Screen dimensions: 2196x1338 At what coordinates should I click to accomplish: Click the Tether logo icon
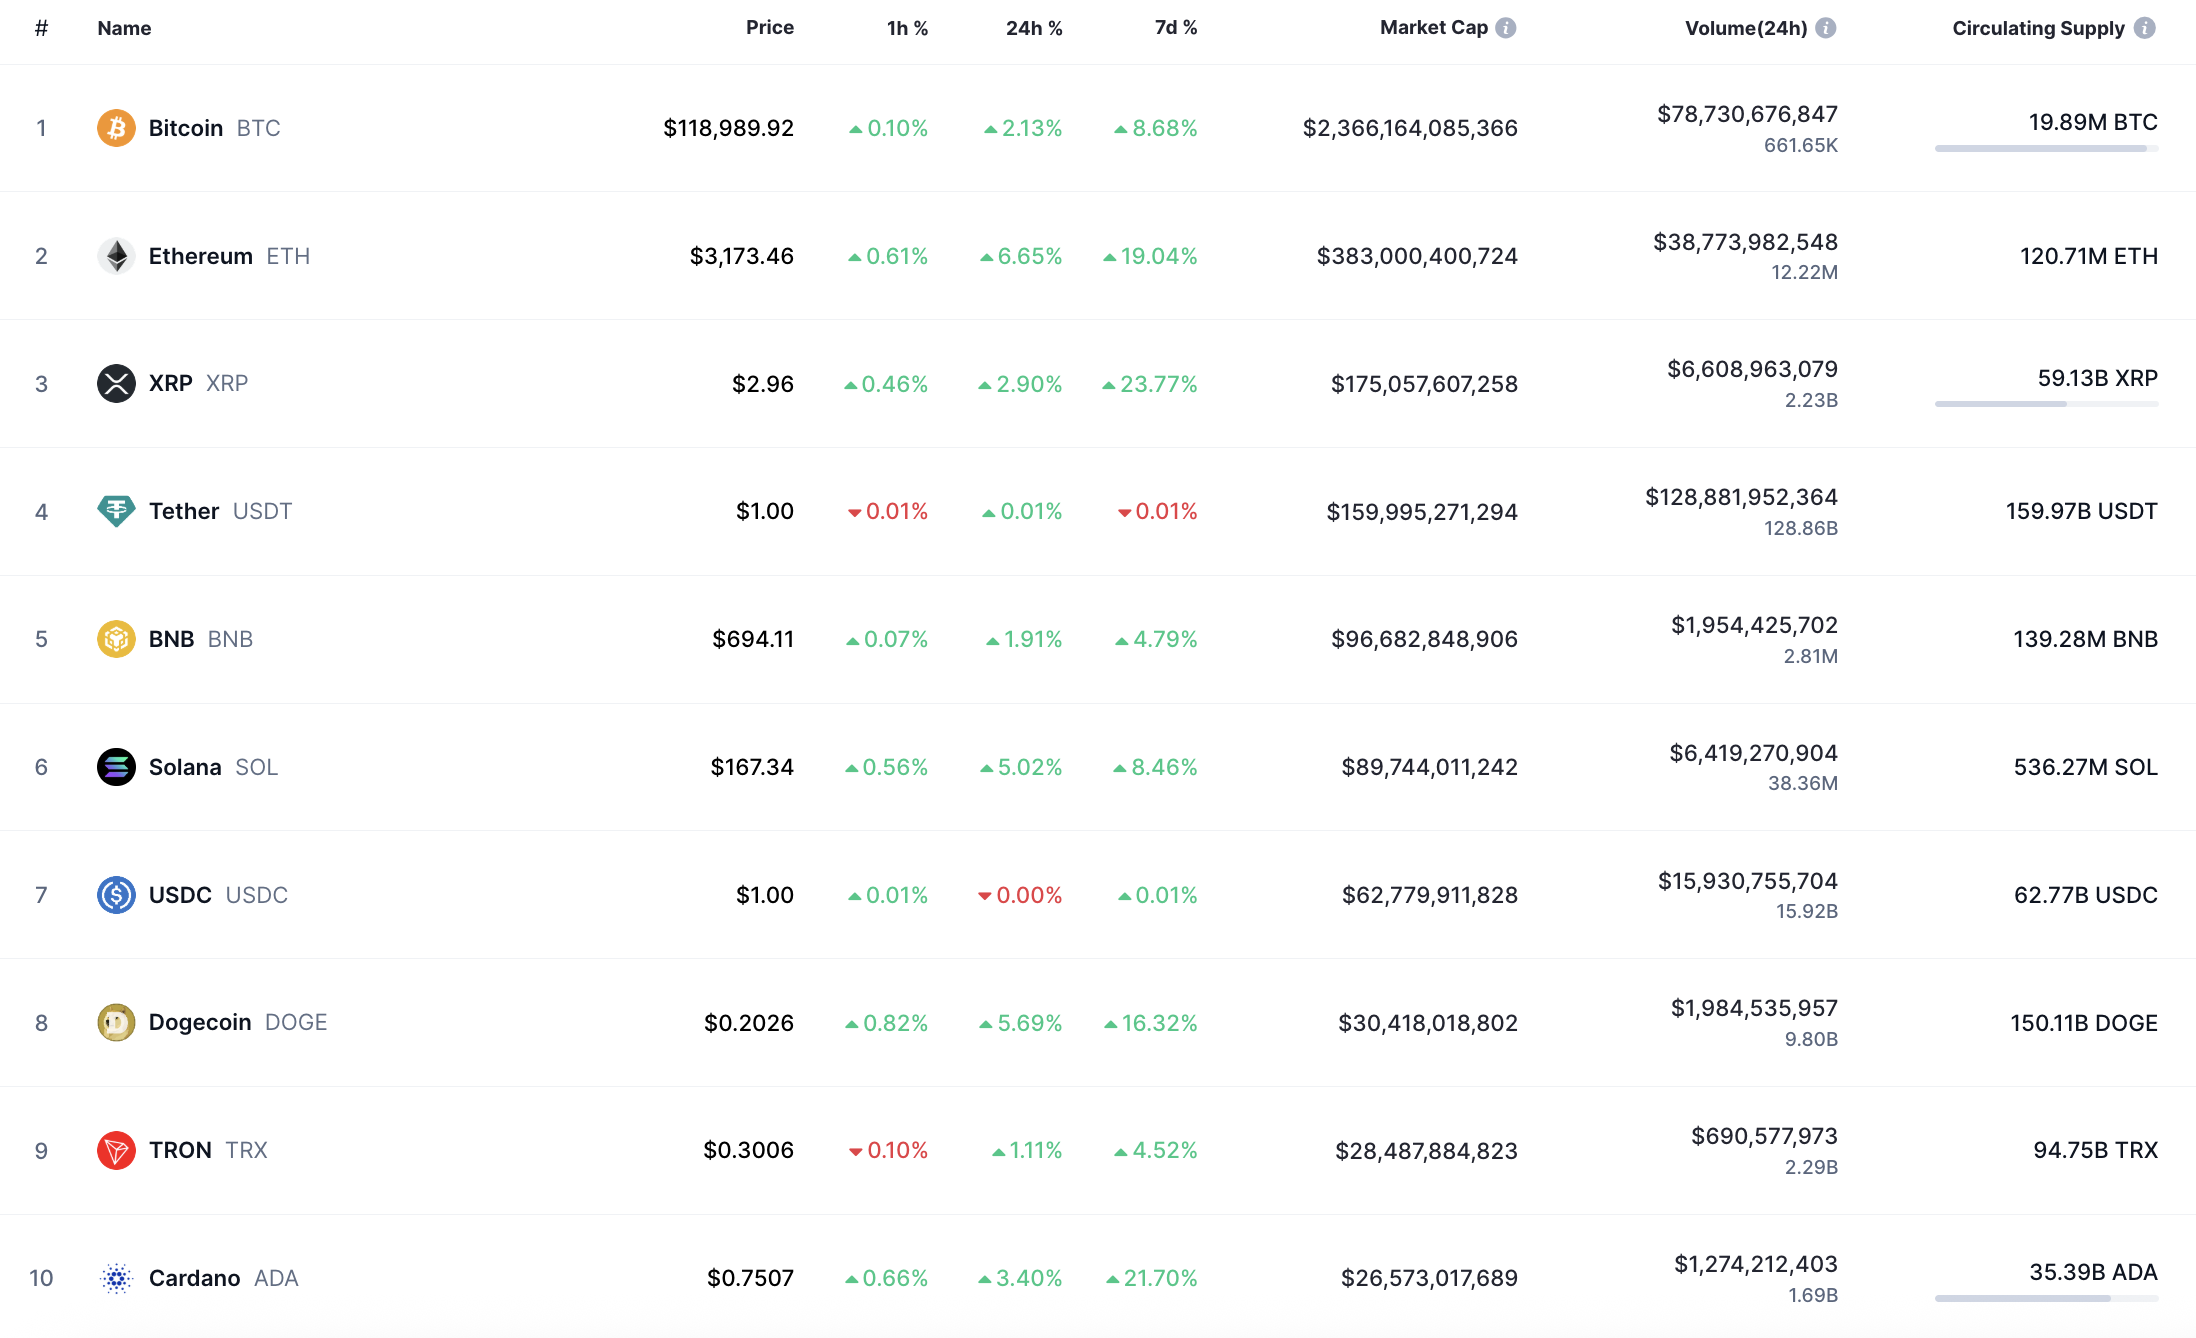[x=116, y=511]
